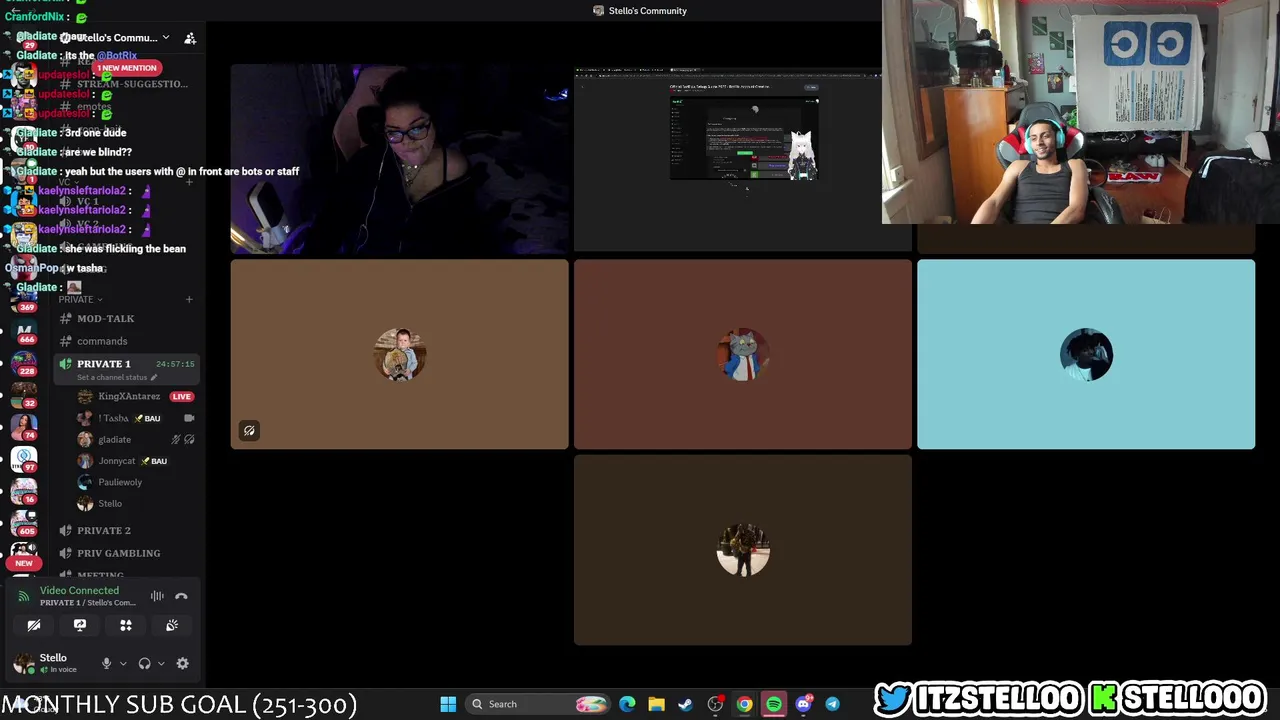
Task: Open the soundboard button
Action: coord(172,625)
